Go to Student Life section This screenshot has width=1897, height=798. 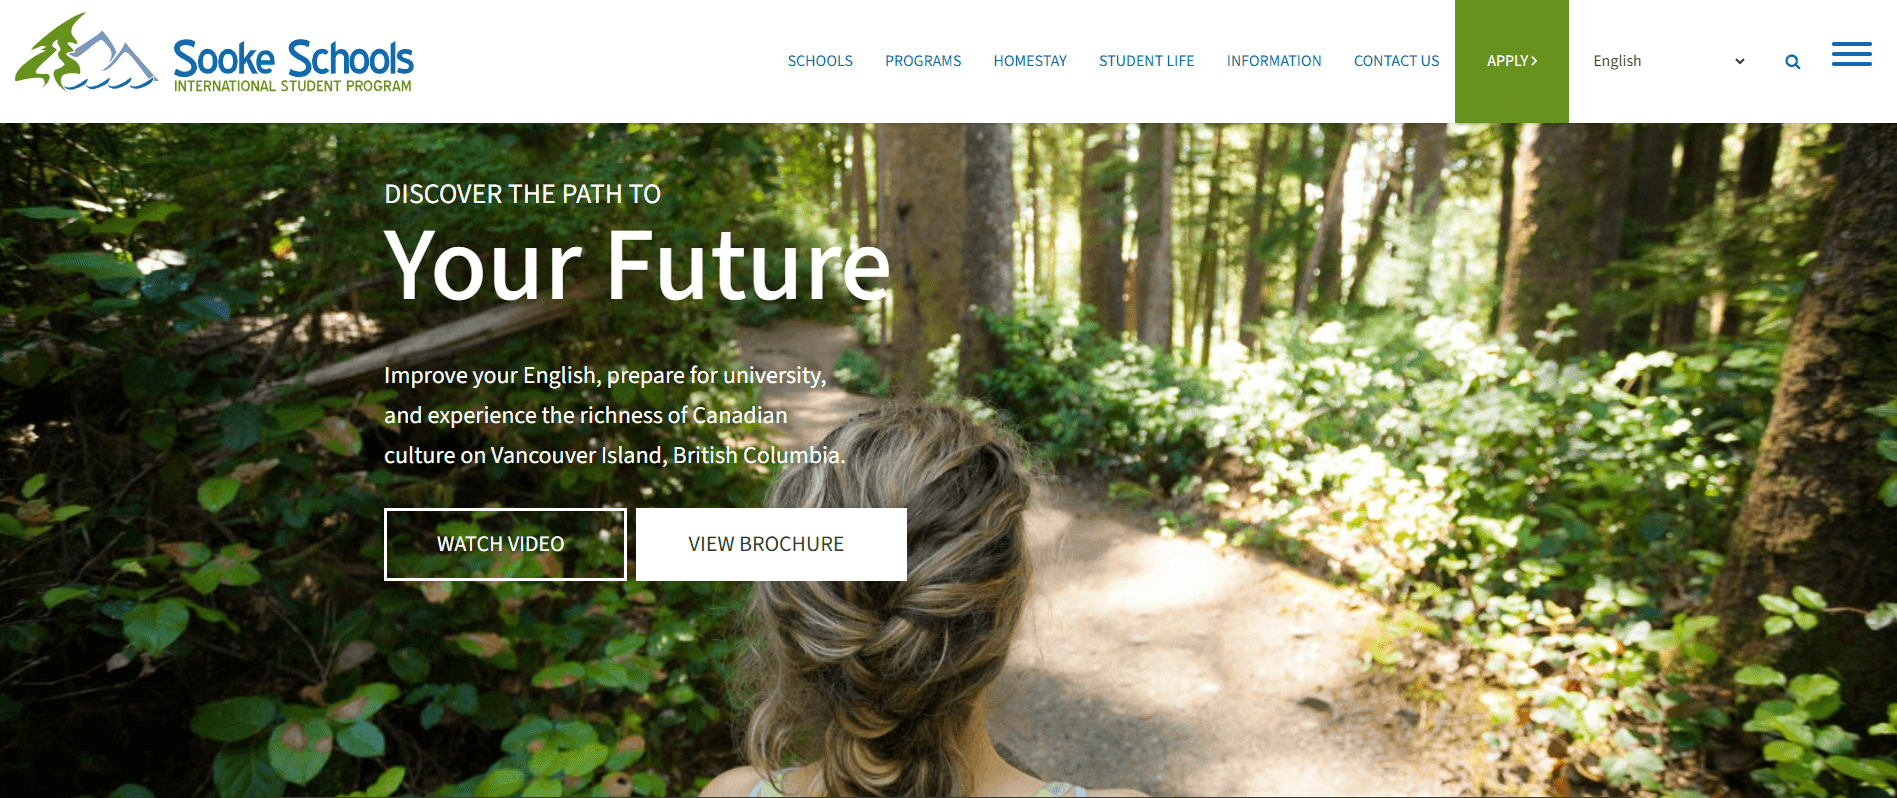(1146, 61)
